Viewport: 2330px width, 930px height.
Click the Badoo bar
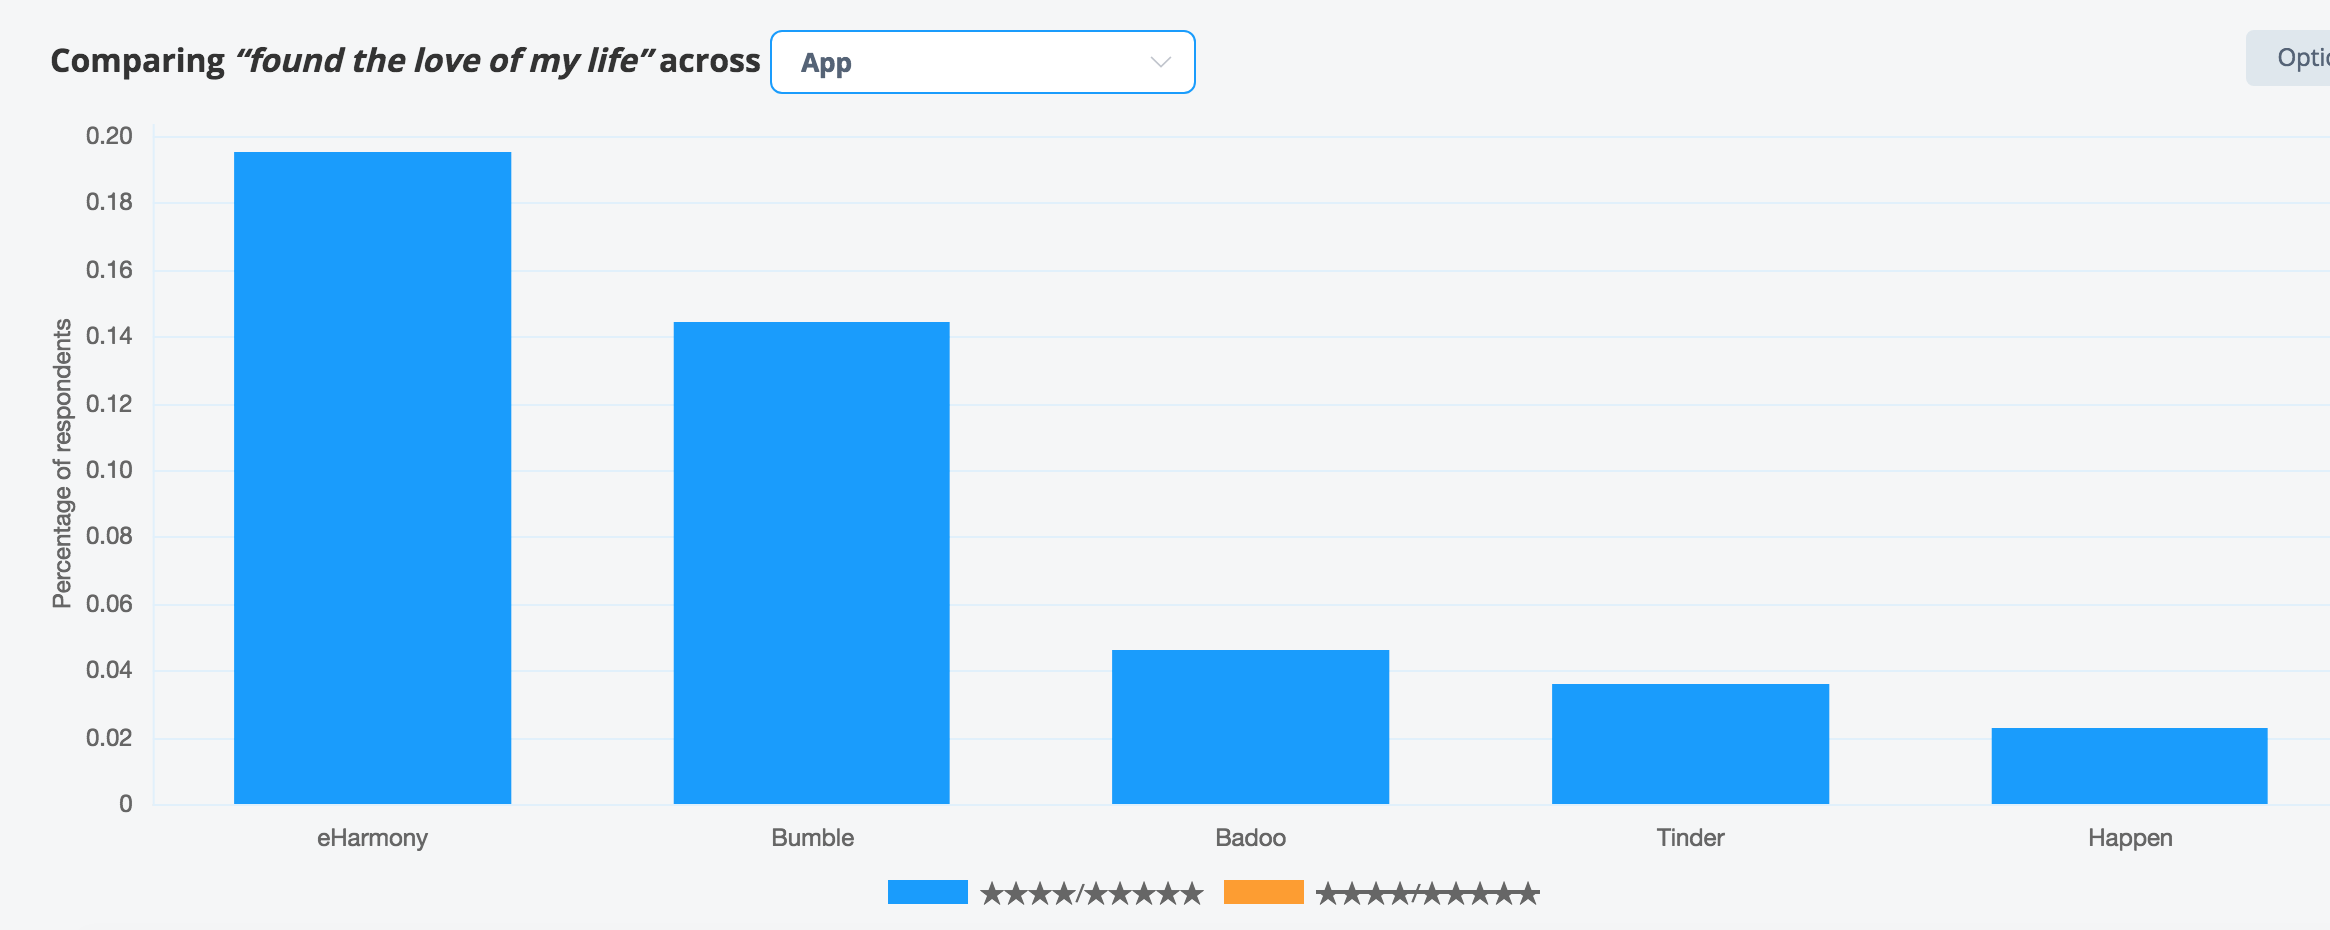click(1250, 727)
